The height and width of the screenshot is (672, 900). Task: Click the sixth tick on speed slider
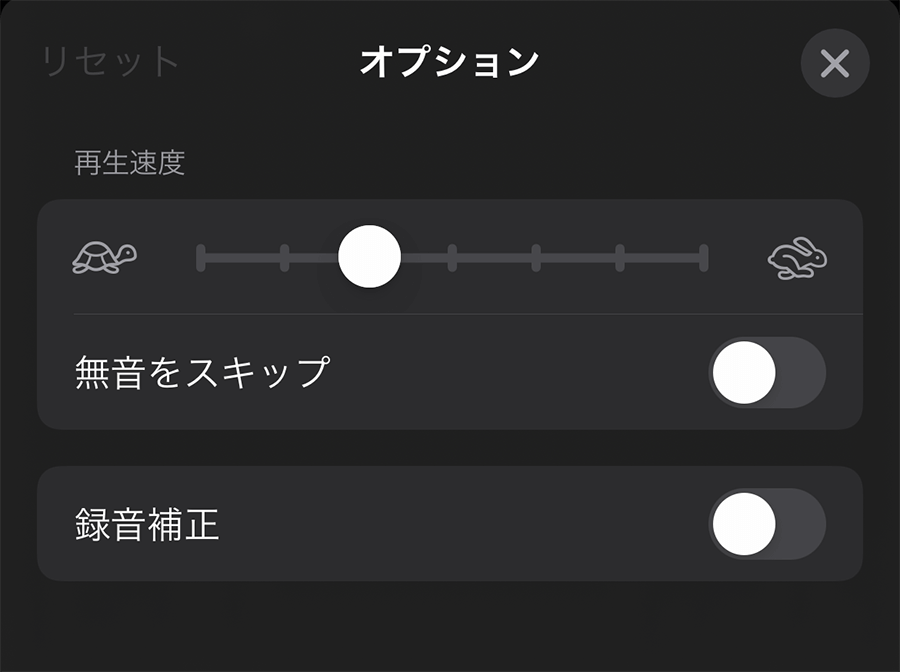pos(620,257)
